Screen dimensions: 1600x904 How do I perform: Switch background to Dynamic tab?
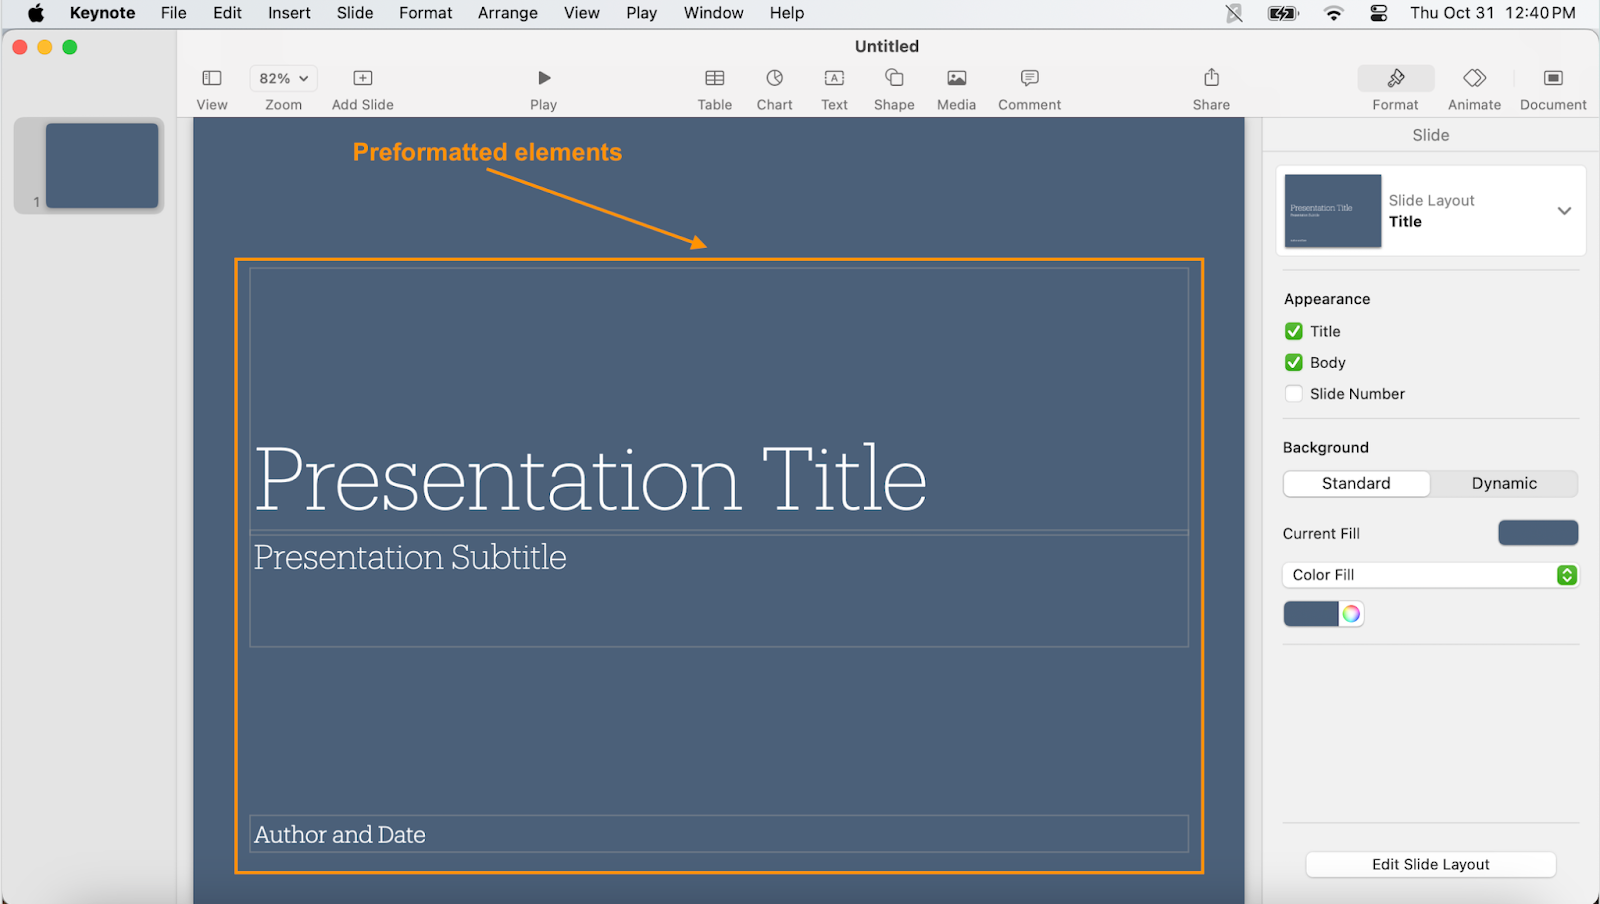[x=1504, y=484]
